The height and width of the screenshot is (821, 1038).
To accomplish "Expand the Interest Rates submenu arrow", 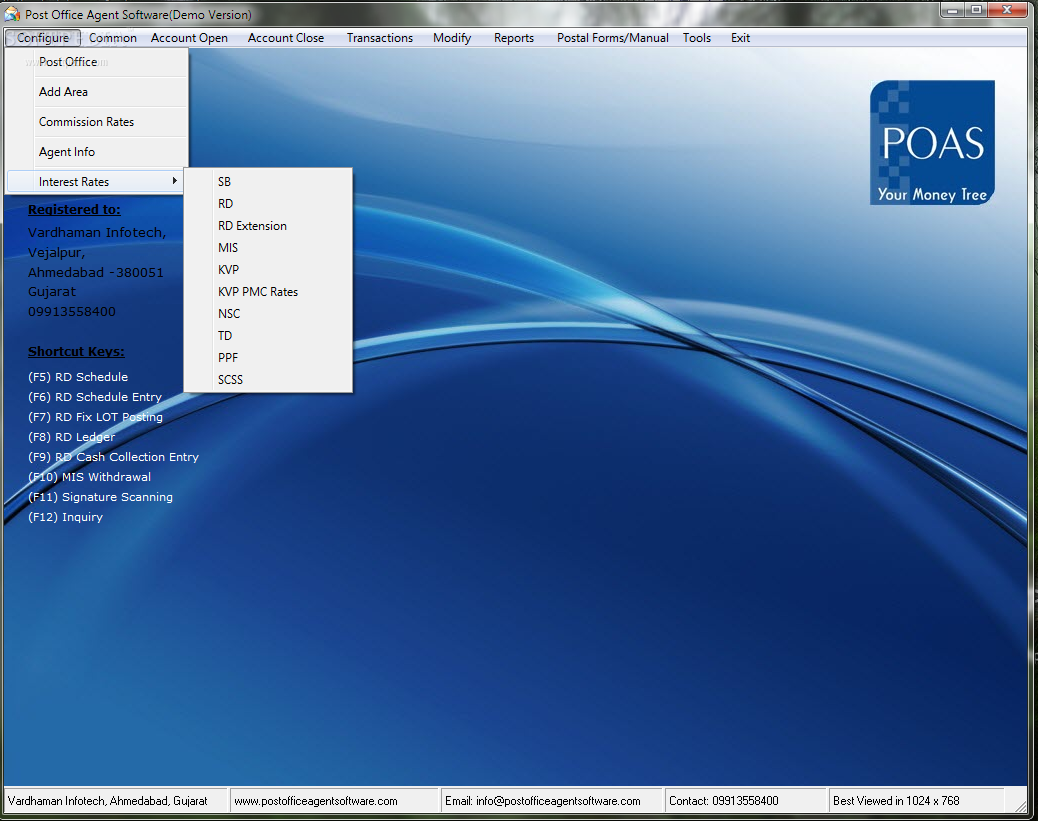I will tap(175, 181).
